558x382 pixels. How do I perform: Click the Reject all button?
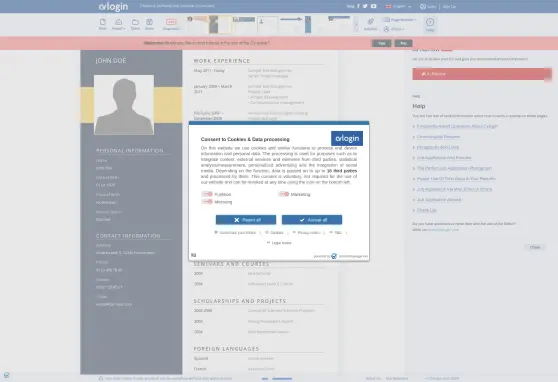tap(246, 220)
